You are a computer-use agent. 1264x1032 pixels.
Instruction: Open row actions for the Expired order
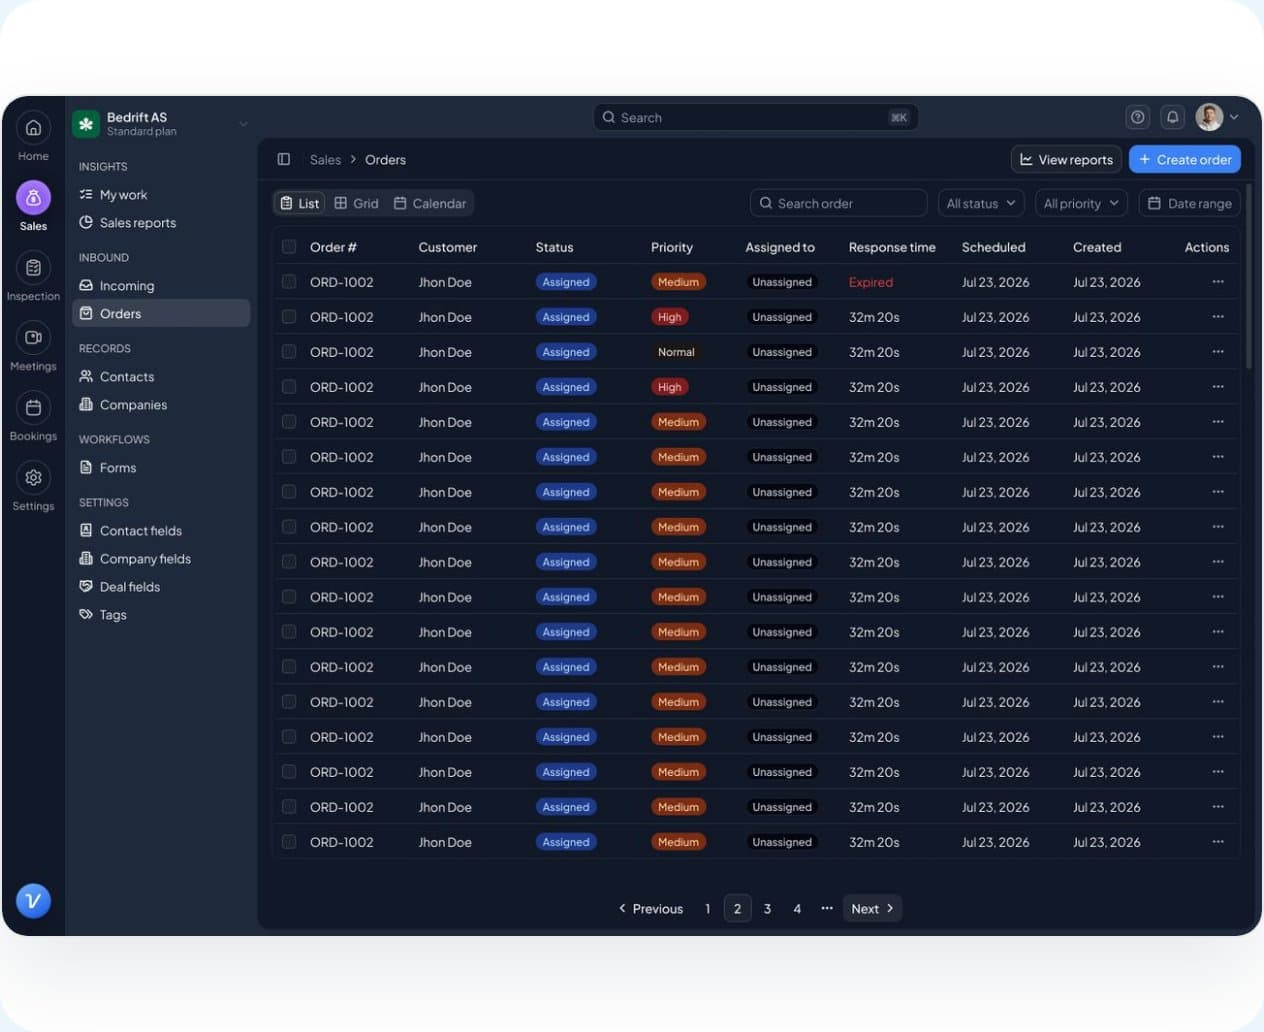pos(1218,282)
